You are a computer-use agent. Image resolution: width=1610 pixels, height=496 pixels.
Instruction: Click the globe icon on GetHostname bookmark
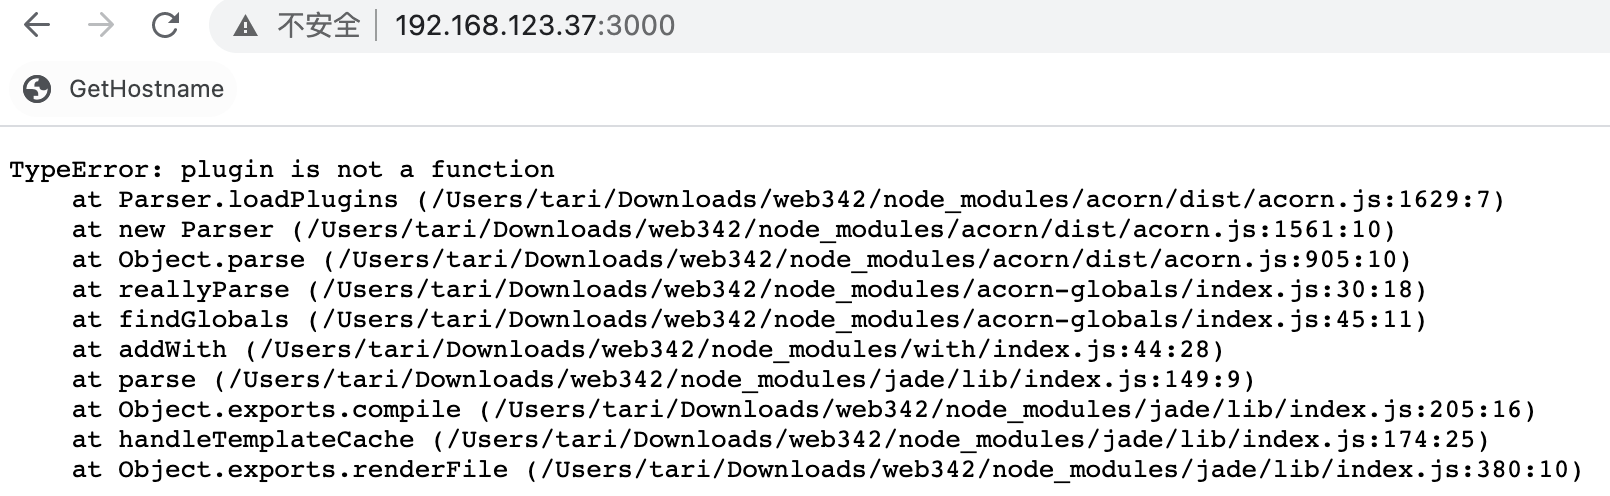37,89
